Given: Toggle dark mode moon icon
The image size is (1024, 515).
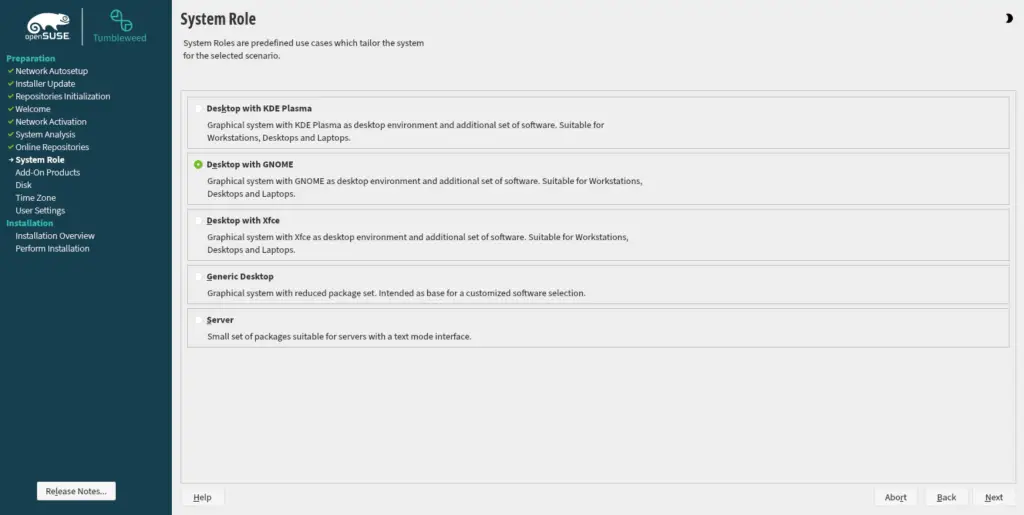Looking at the screenshot, I should [1007, 18].
